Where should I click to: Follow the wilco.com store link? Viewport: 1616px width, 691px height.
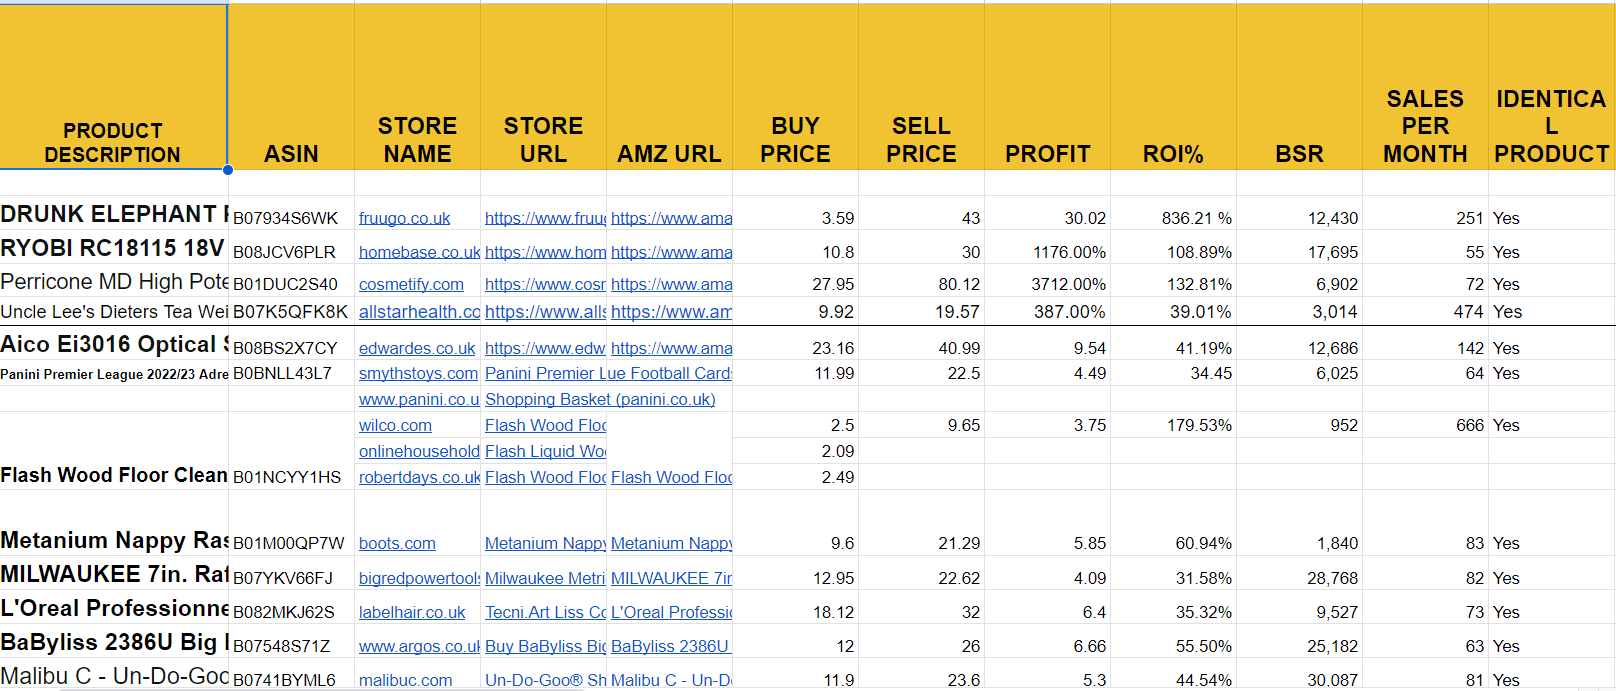coord(395,425)
